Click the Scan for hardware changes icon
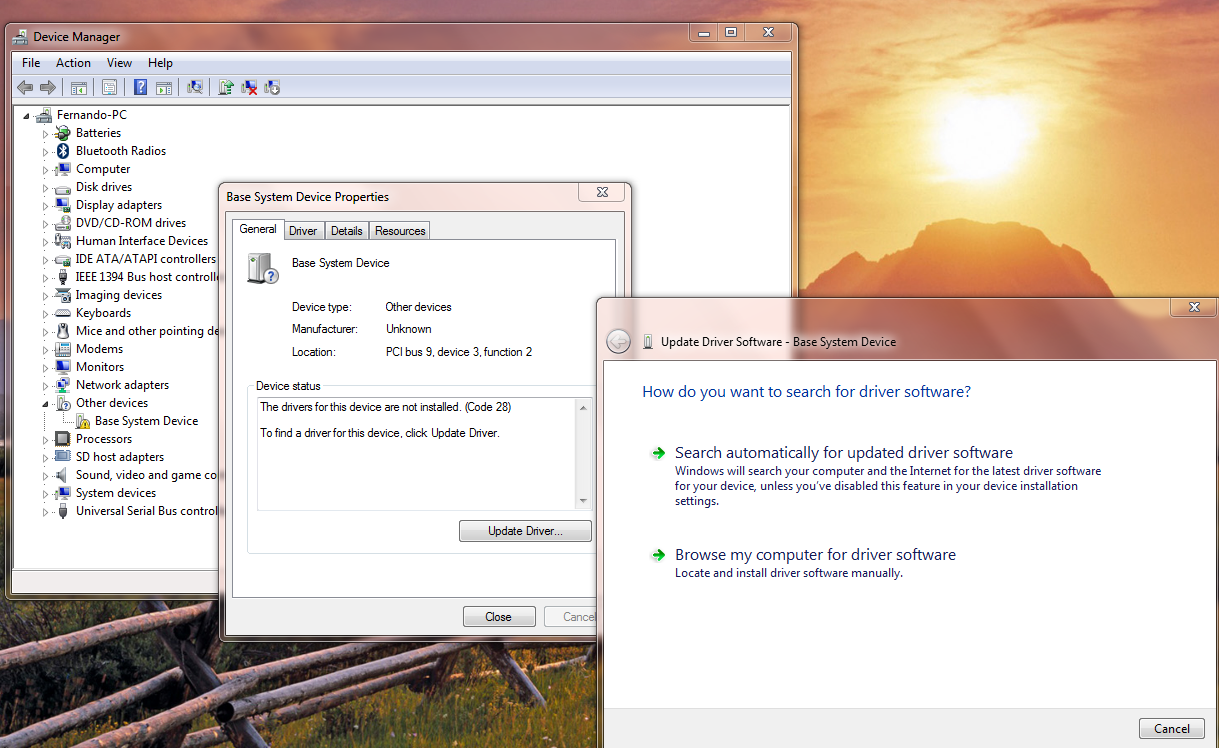Image resolution: width=1219 pixels, height=748 pixels. coord(194,87)
